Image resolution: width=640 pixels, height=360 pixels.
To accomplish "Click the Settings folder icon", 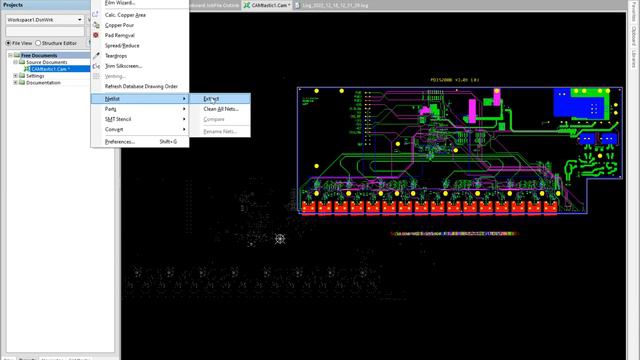I will pyautogui.click(x=22, y=76).
